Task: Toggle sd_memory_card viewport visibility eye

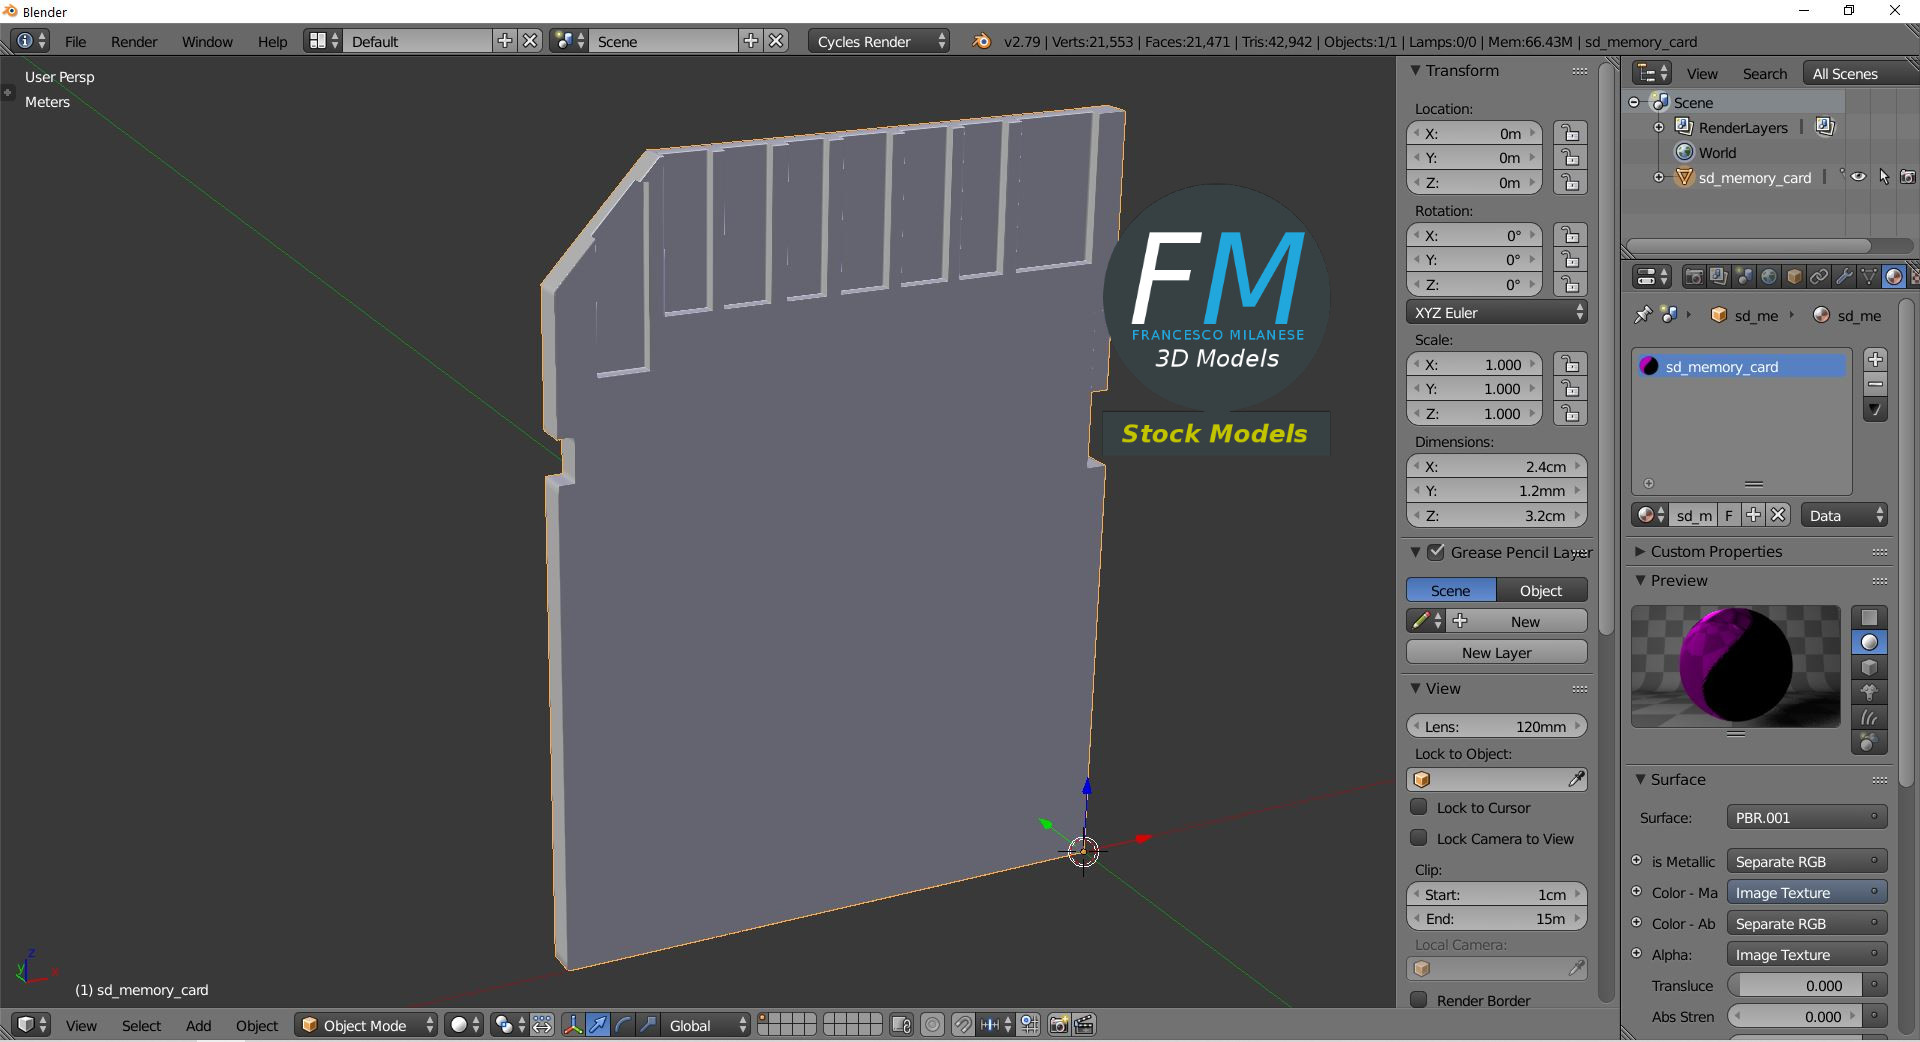Action: 1858,177
